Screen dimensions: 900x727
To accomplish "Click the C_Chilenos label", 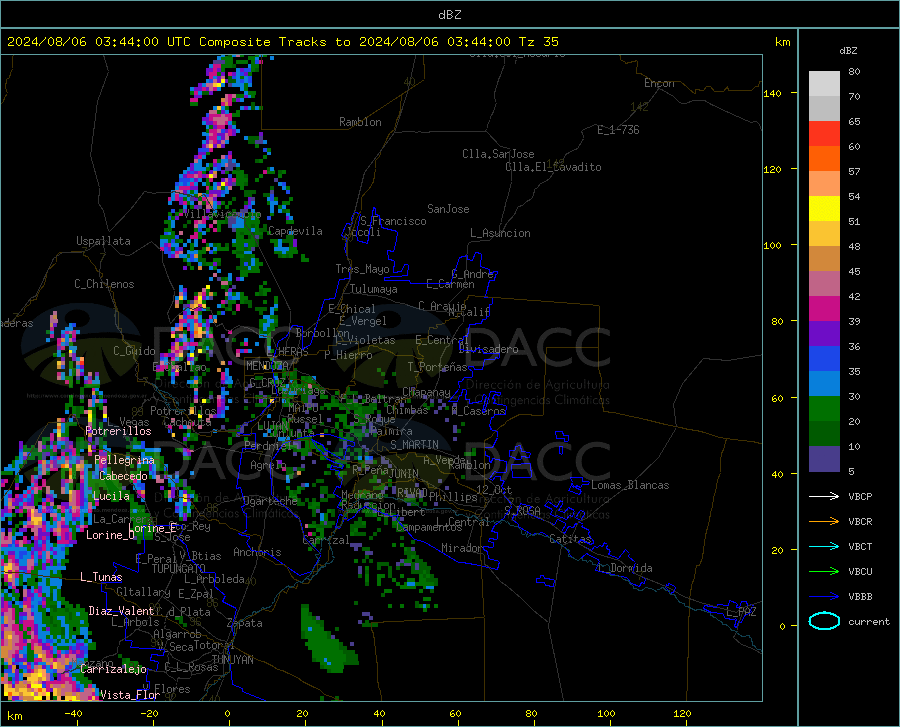I will [104, 284].
